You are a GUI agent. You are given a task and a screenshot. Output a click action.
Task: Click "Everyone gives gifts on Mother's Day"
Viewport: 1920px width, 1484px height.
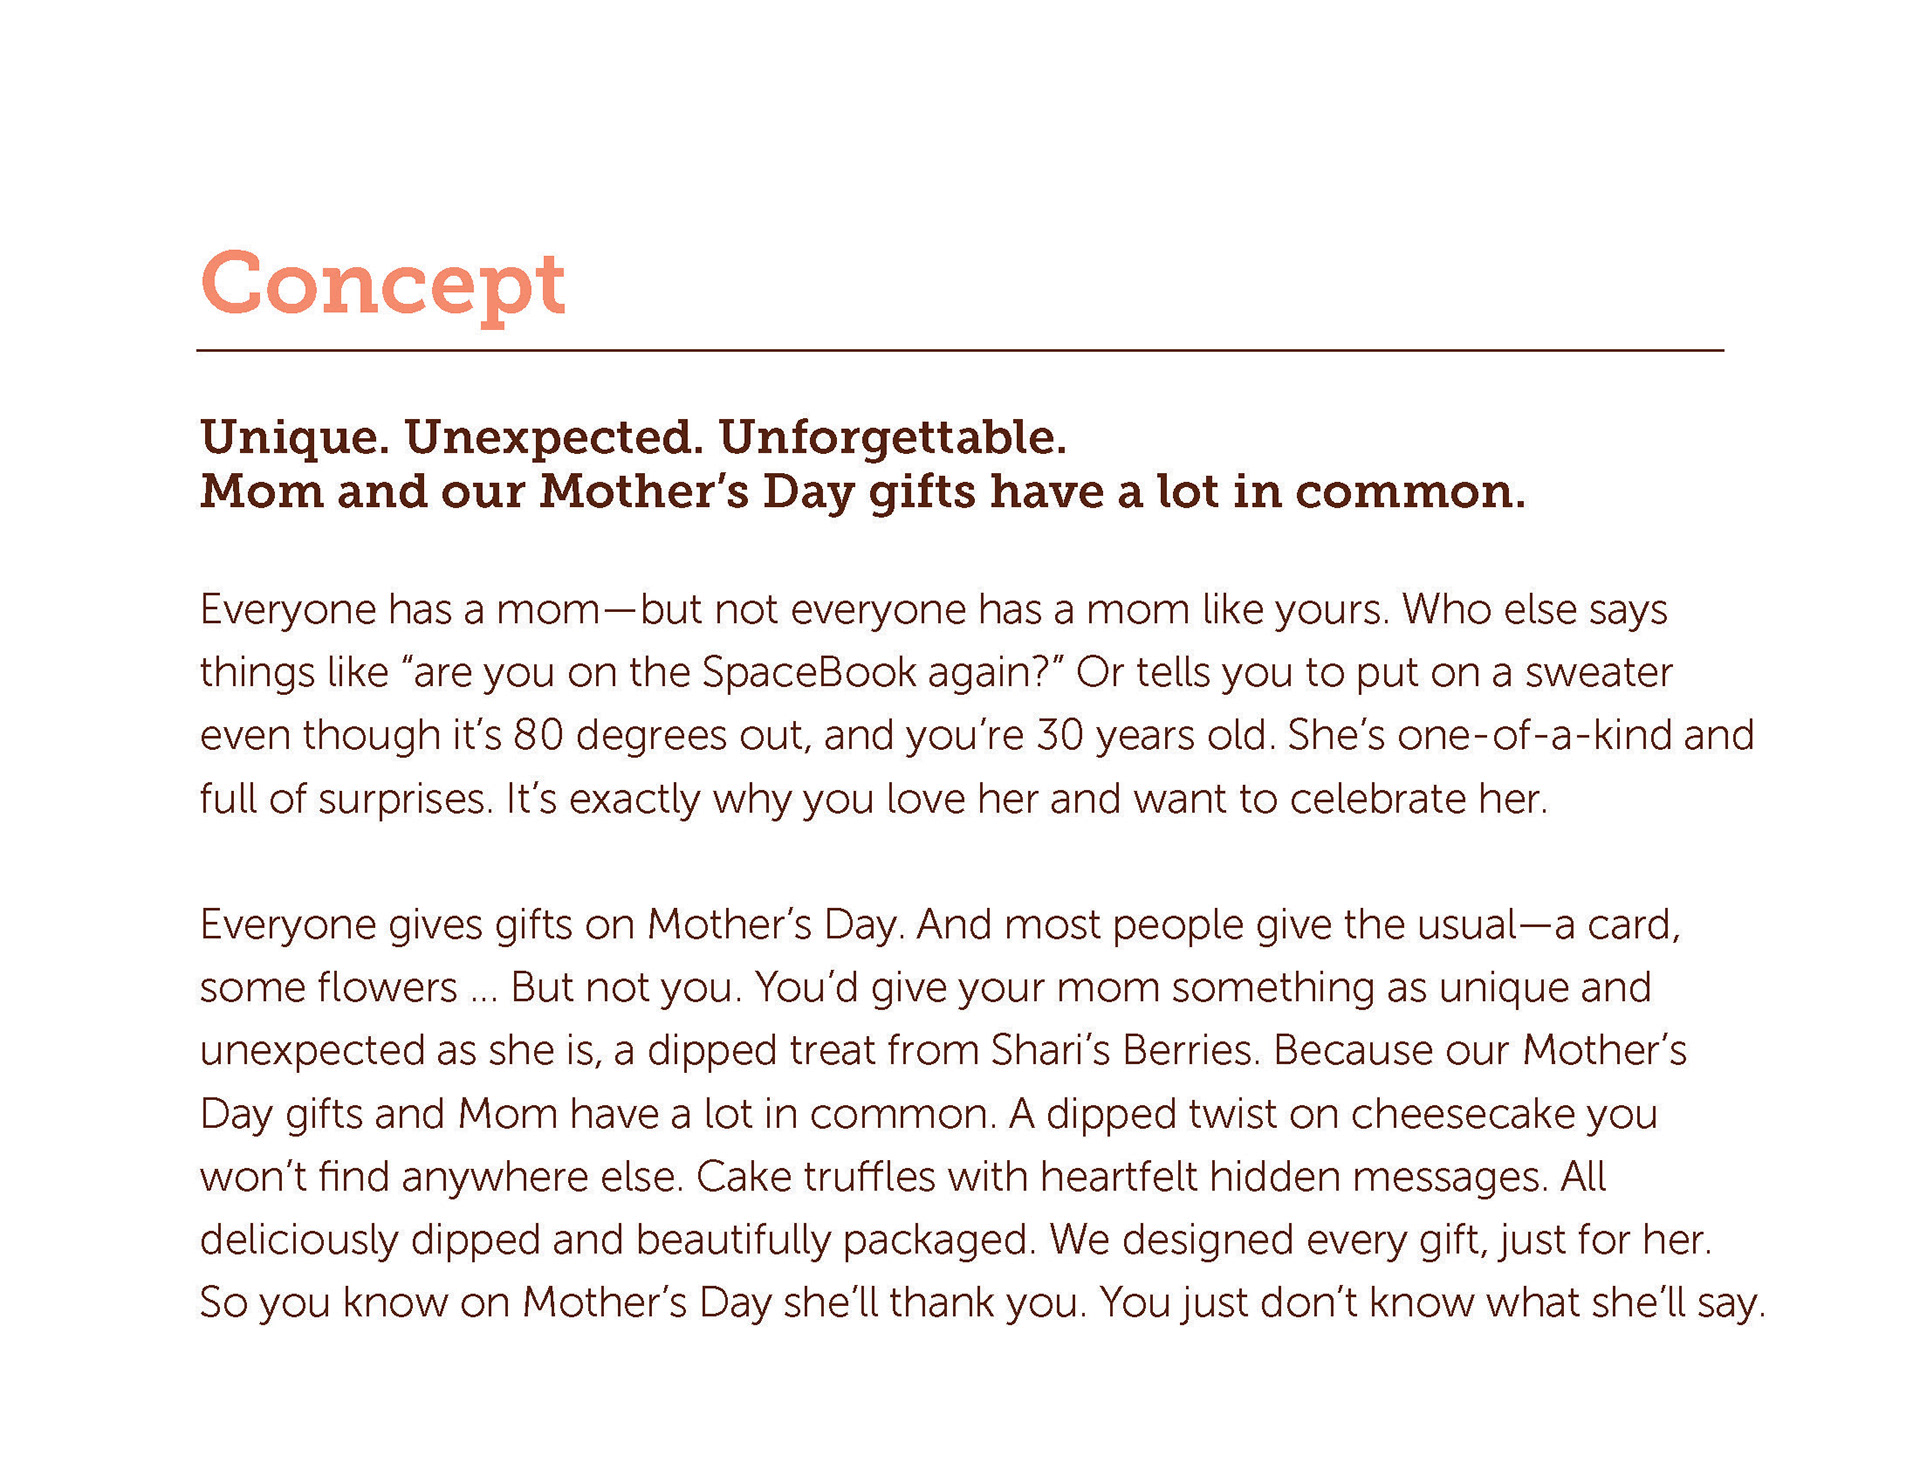click(x=550, y=925)
